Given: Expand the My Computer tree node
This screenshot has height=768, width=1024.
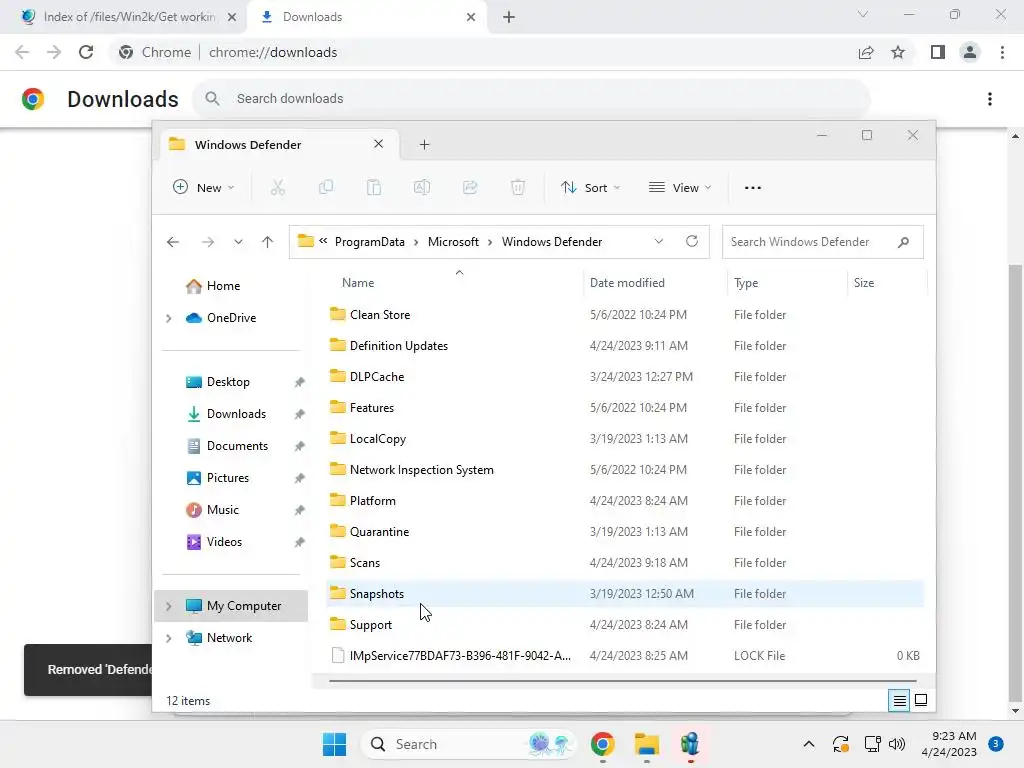Looking at the screenshot, I should [168, 606].
